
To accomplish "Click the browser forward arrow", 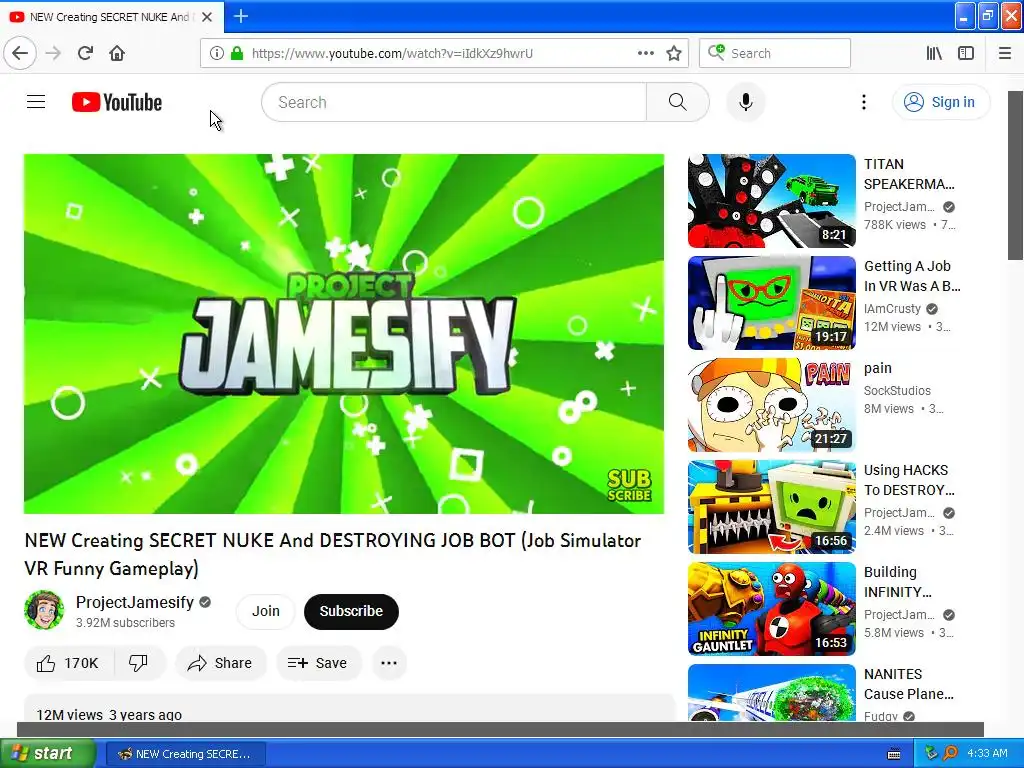I will click(x=54, y=53).
